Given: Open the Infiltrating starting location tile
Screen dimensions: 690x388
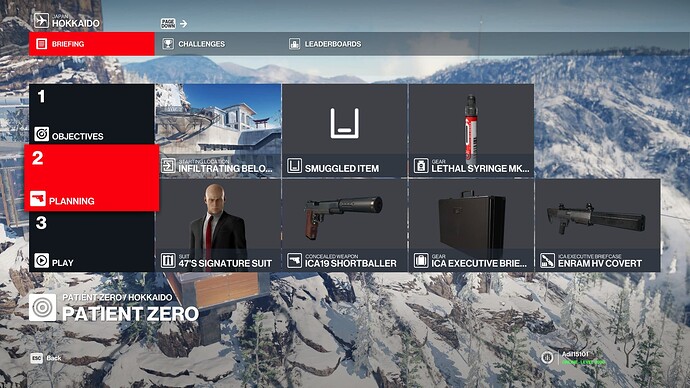Looking at the screenshot, I should pos(218,131).
